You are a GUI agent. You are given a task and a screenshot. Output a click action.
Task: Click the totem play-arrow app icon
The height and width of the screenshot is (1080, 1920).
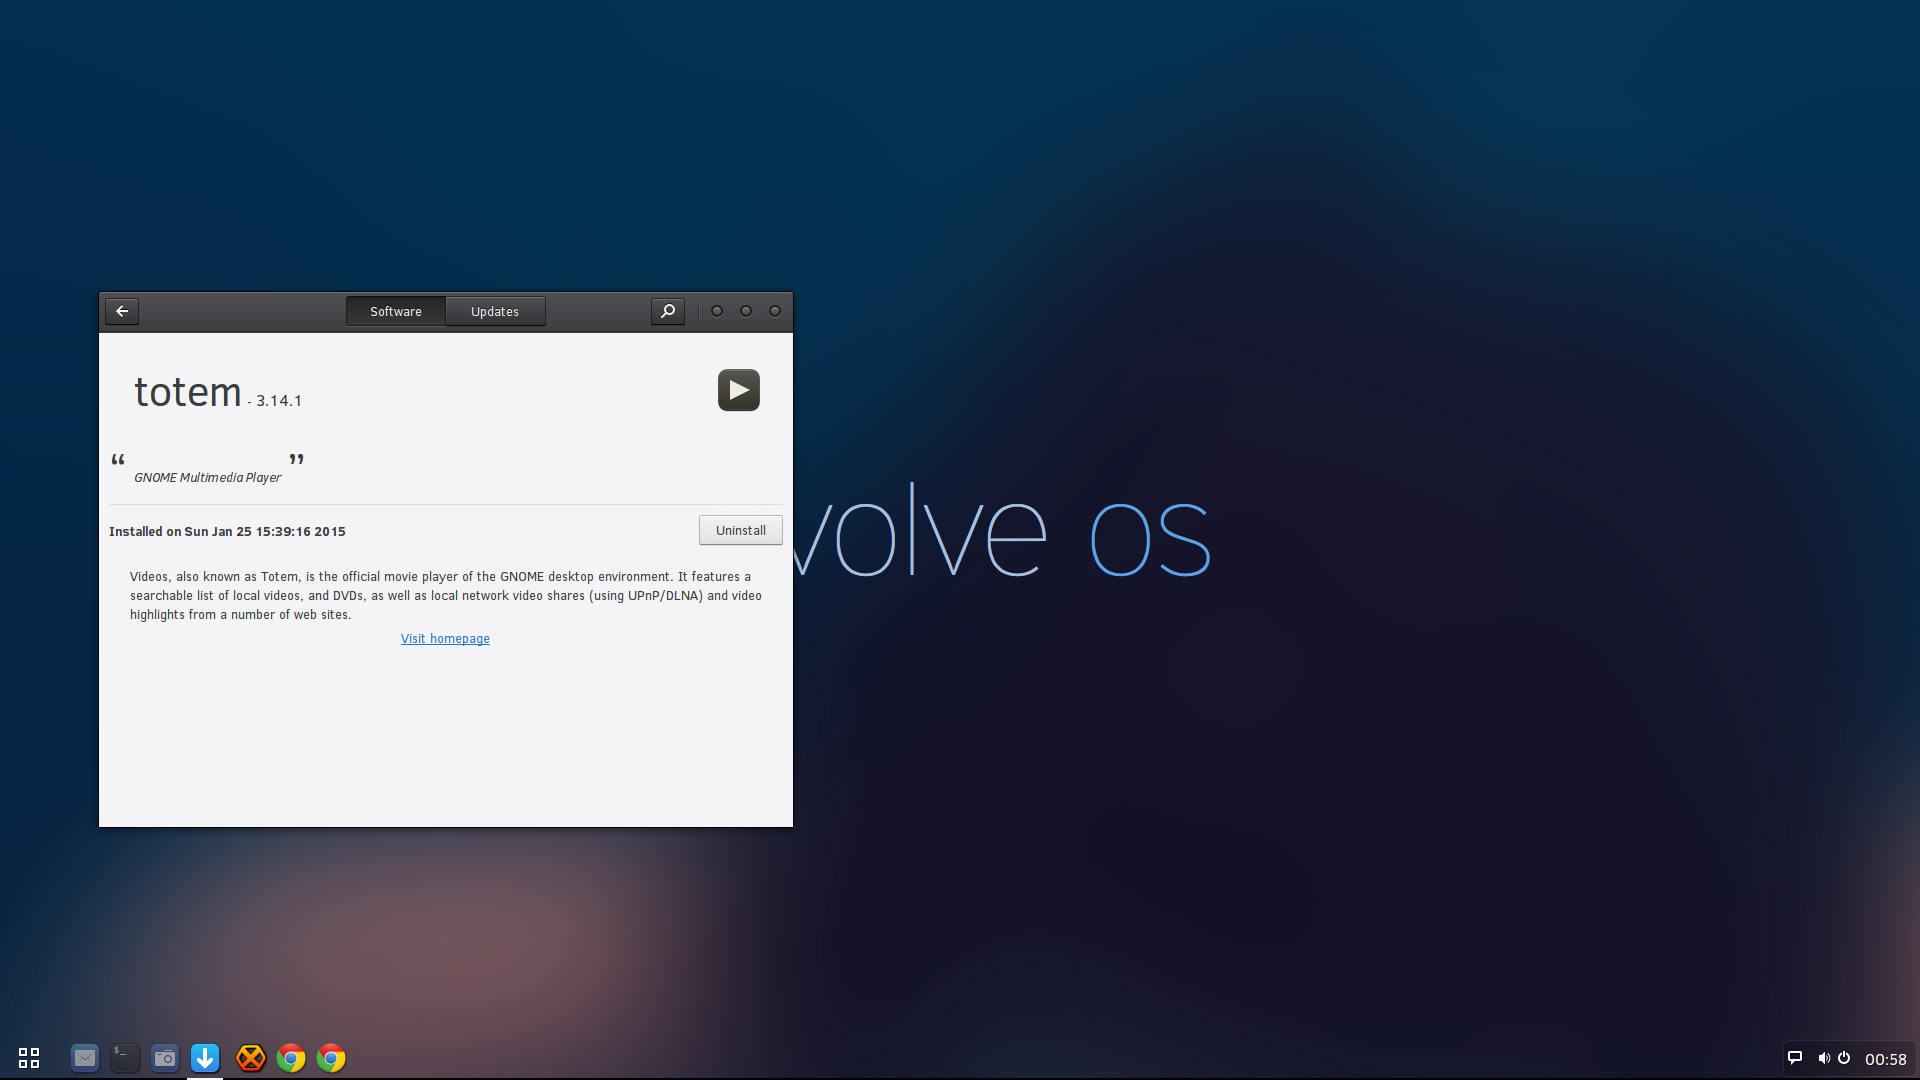coord(739,390)
